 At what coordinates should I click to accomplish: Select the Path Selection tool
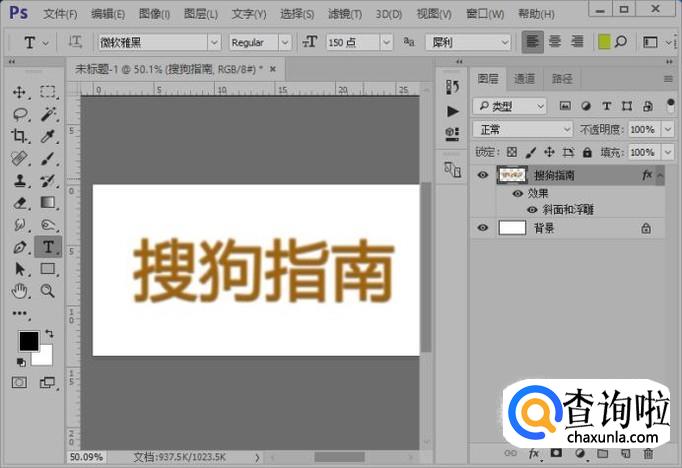coord(20,269)
